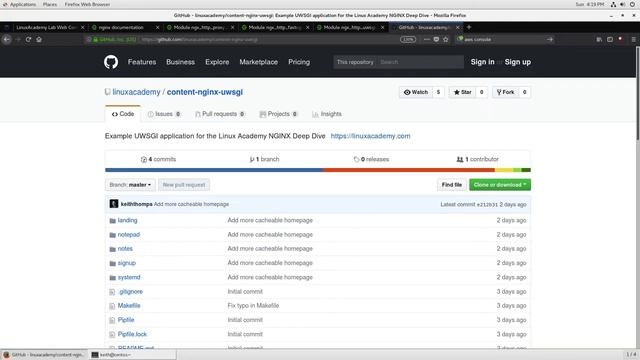Close the LinuxAcademy Lab Web Console tab
The height and width of the screenshot is (360, 640).
[82, 27]
